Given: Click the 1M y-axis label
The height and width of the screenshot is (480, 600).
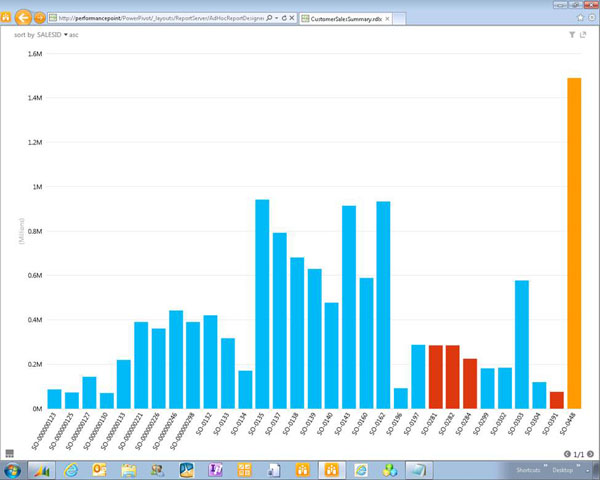Looking at the screenshot, I should click(37, 187).
